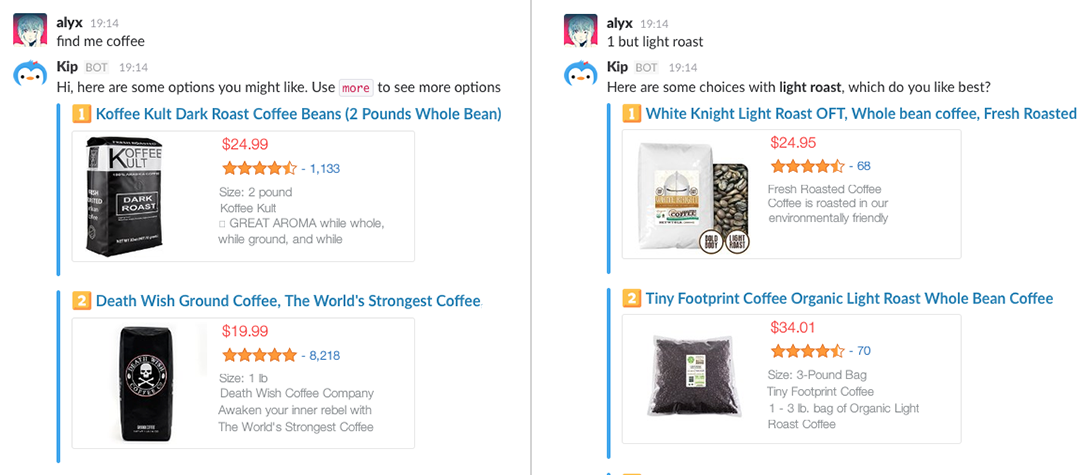The image size is (1089, 475).
Task: Open Death Wish Ground Coffee link
Action: pos(288,301)
